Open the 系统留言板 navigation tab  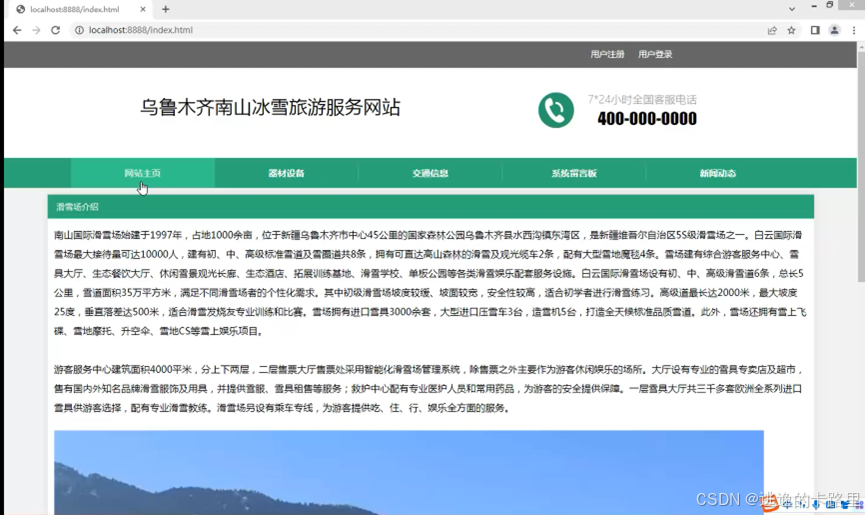pos(574,173)
